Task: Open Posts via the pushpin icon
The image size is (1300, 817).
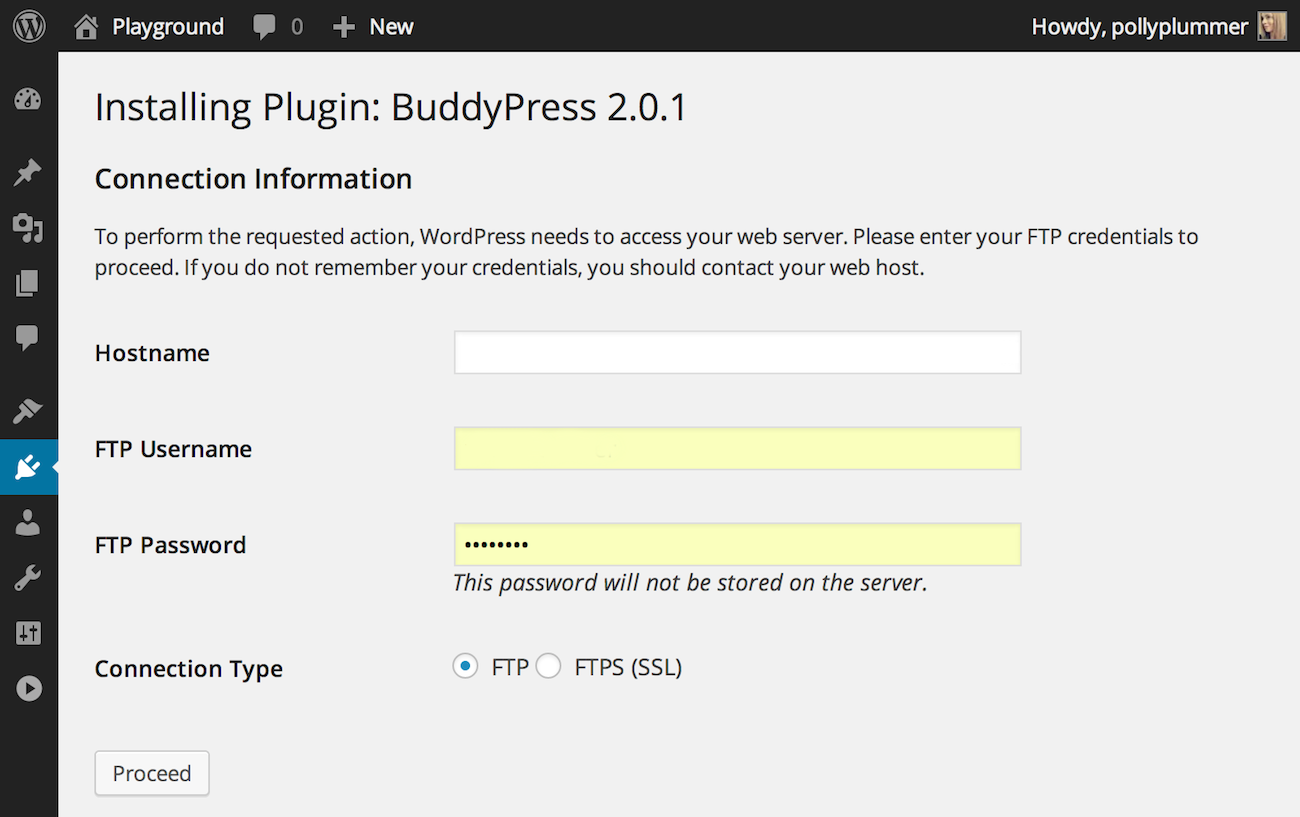Action: 28,172
